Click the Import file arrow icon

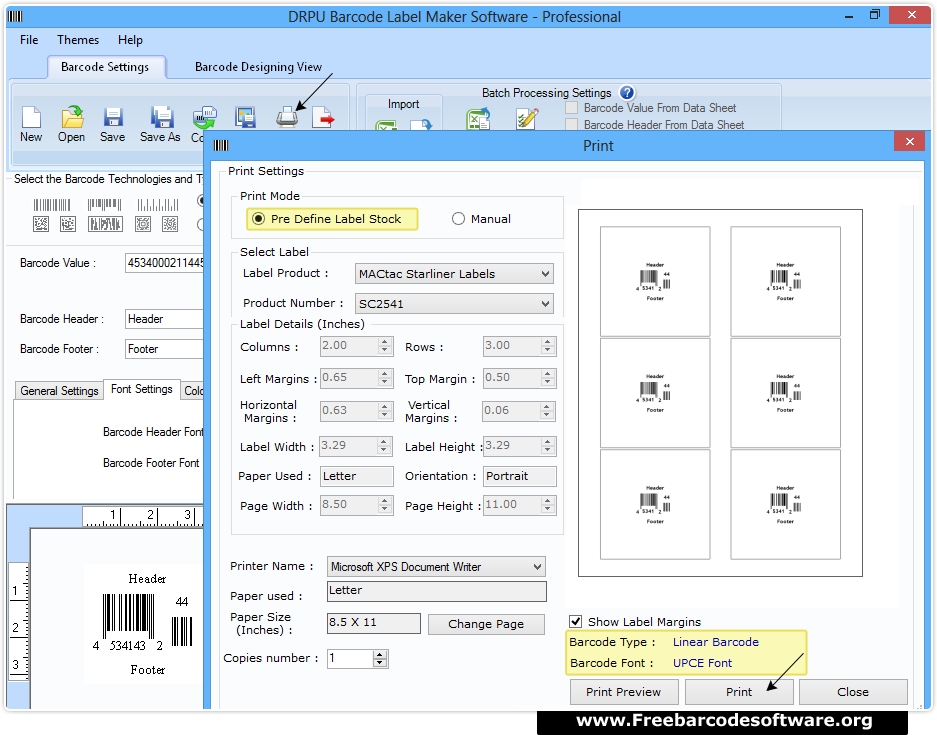[x=421, y=125]
